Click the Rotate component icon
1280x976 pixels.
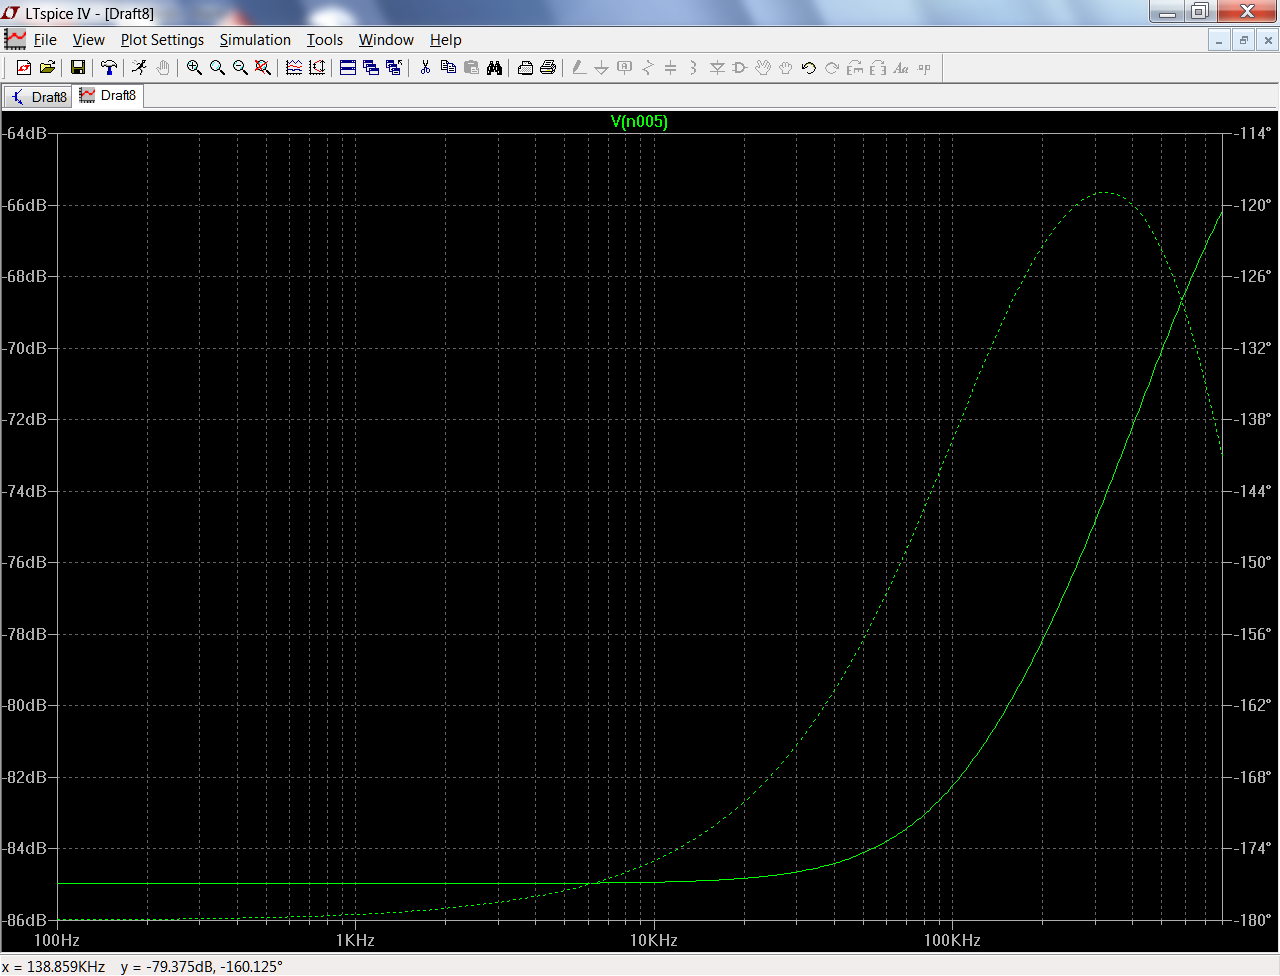855,67
